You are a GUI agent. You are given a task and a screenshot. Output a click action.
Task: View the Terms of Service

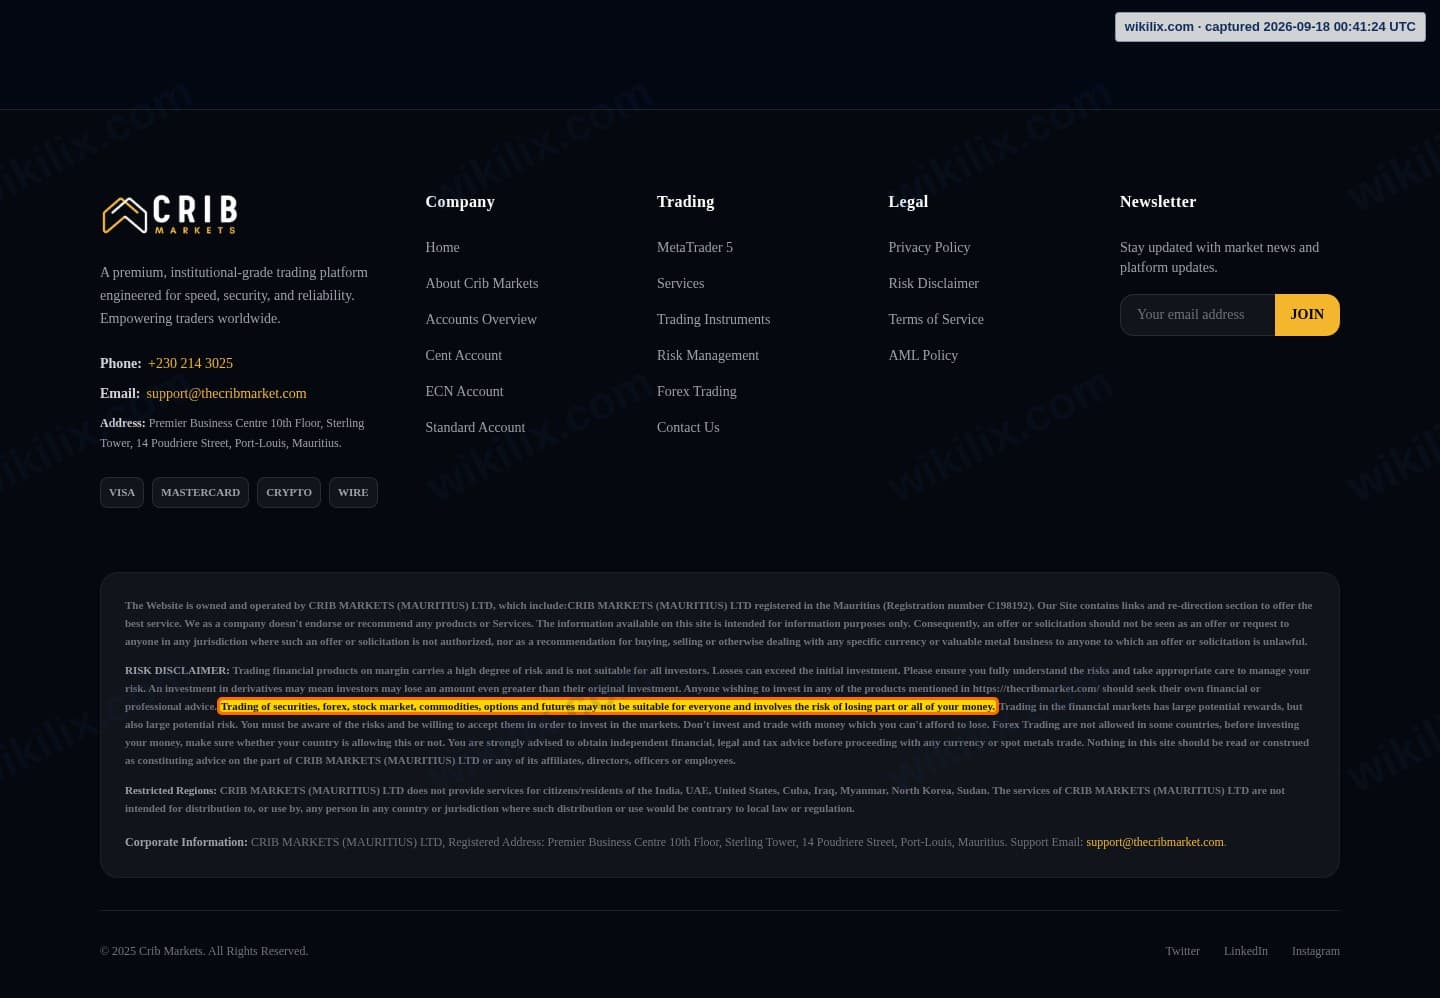(x=935, y=319)
